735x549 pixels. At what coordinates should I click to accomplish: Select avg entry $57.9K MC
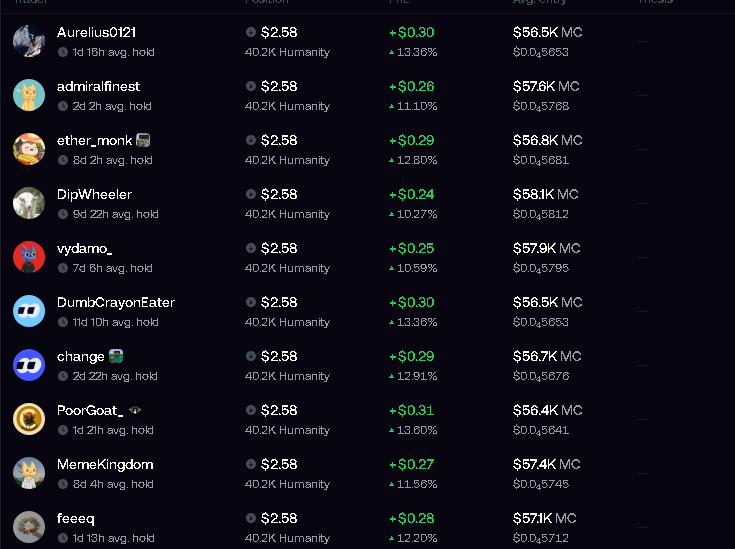point(547,248)
